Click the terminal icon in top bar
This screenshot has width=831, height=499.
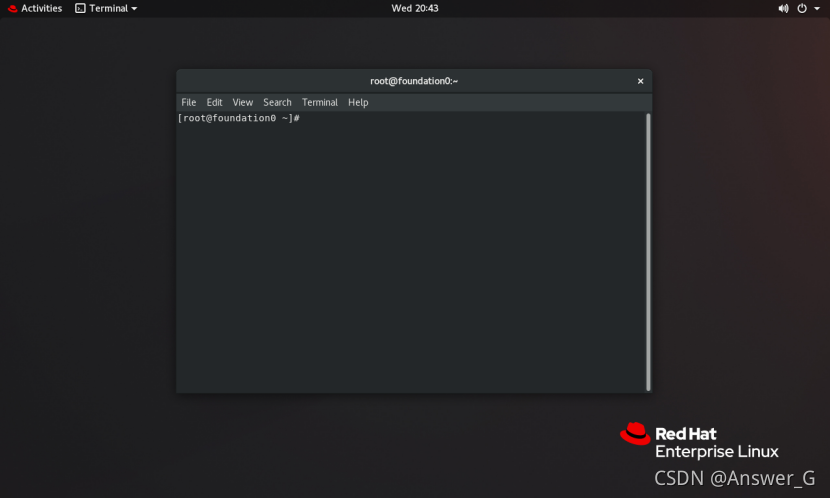[80, 8]
